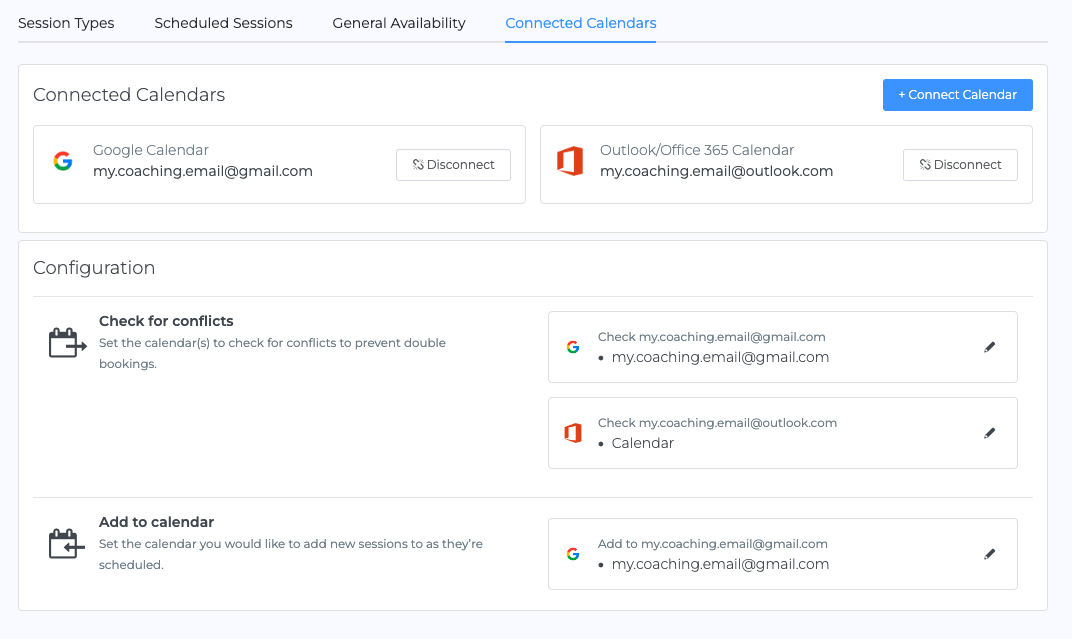The height and width of the screenshot is (639, 1072).
Task: Click the Office 365 logo in the Outlook card
Action: pyautogui.click(x=570, y=162)
